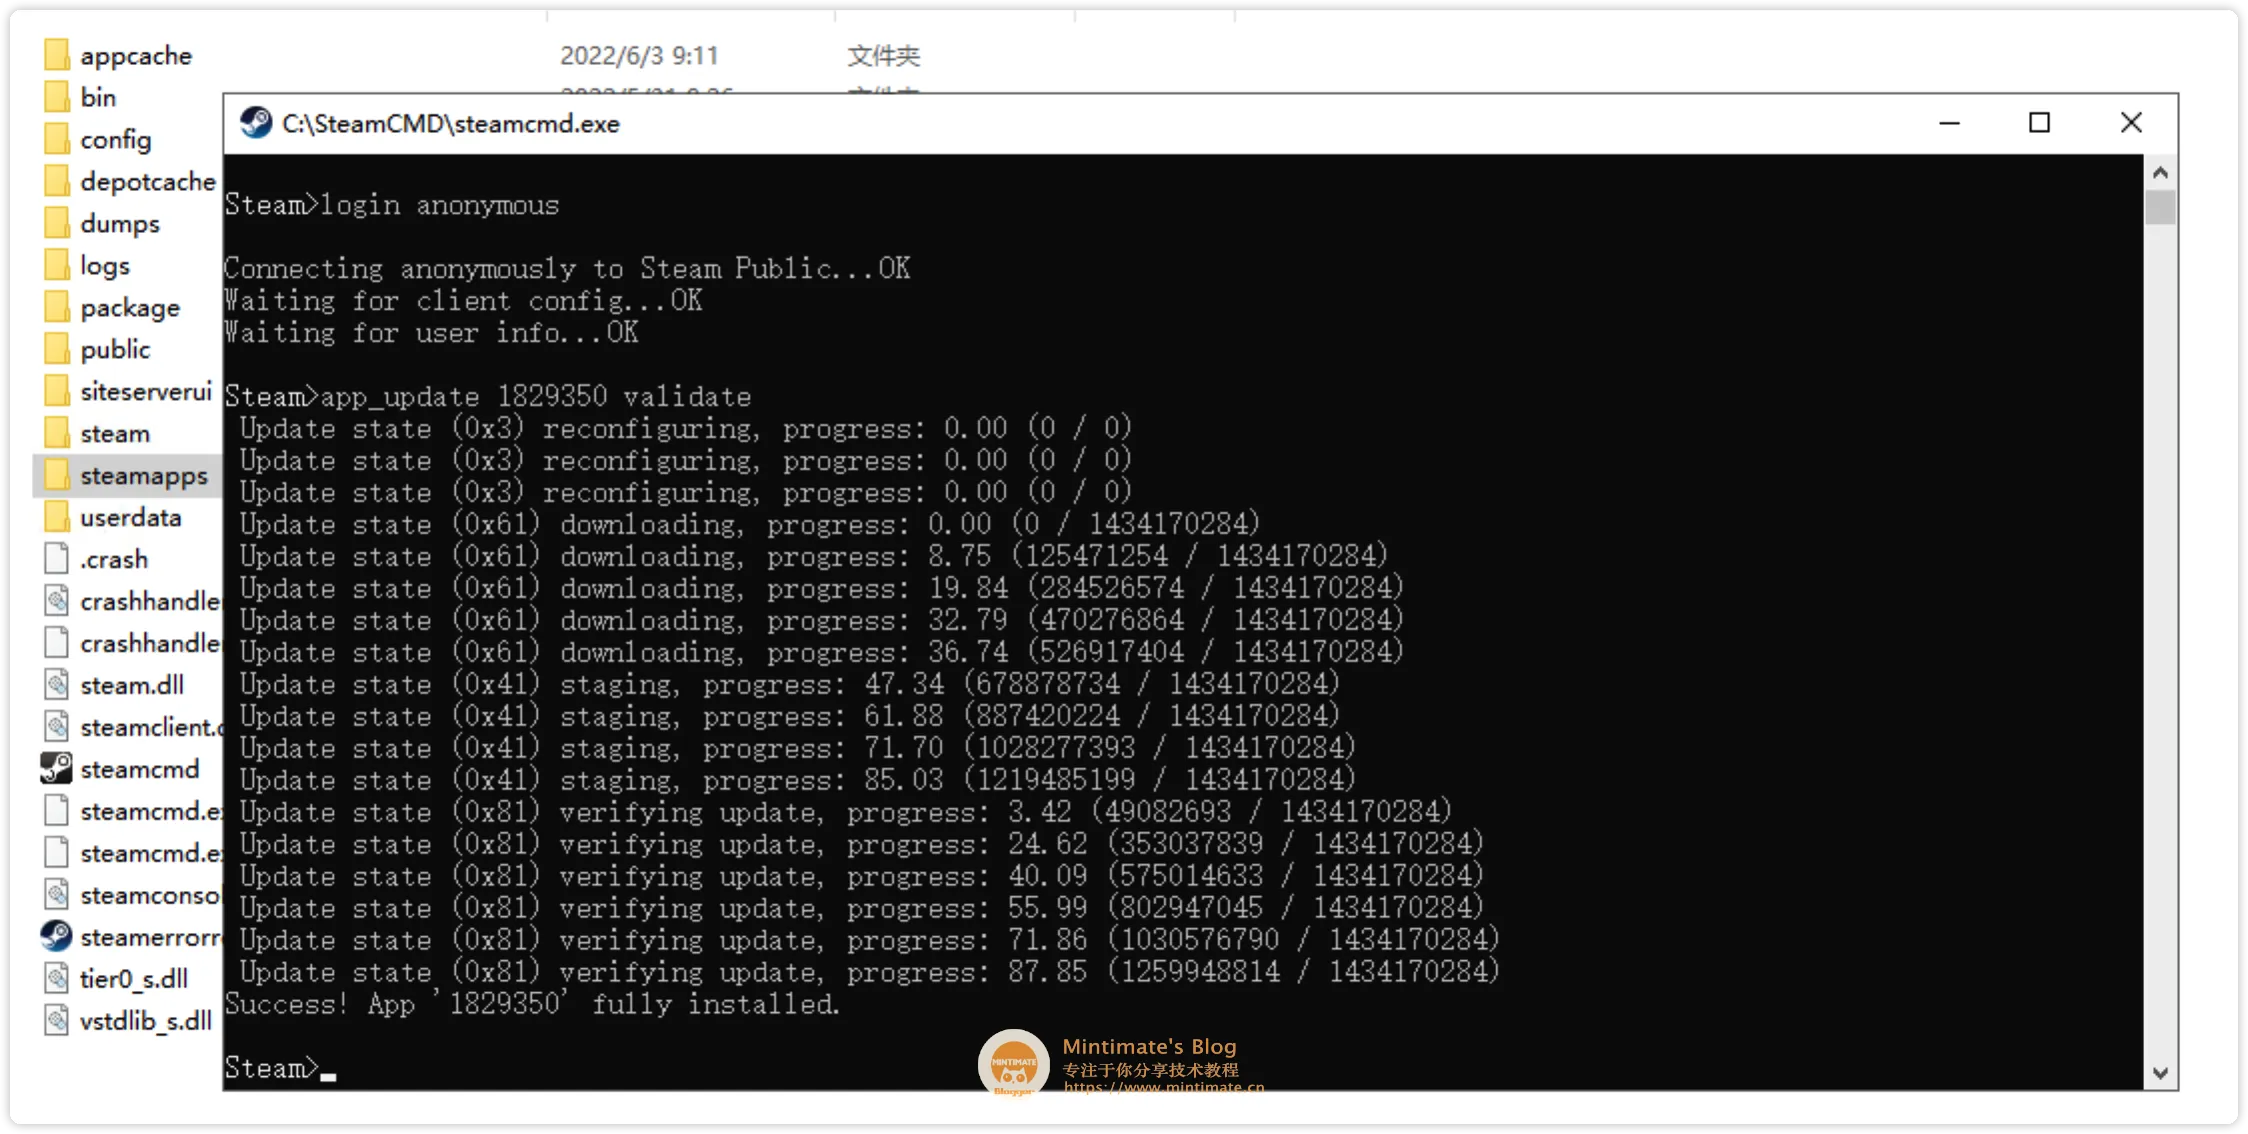Click the 'Steam>login anonymous' console line
This screenshot has height=1134, width=2248.
click(392, 205)
